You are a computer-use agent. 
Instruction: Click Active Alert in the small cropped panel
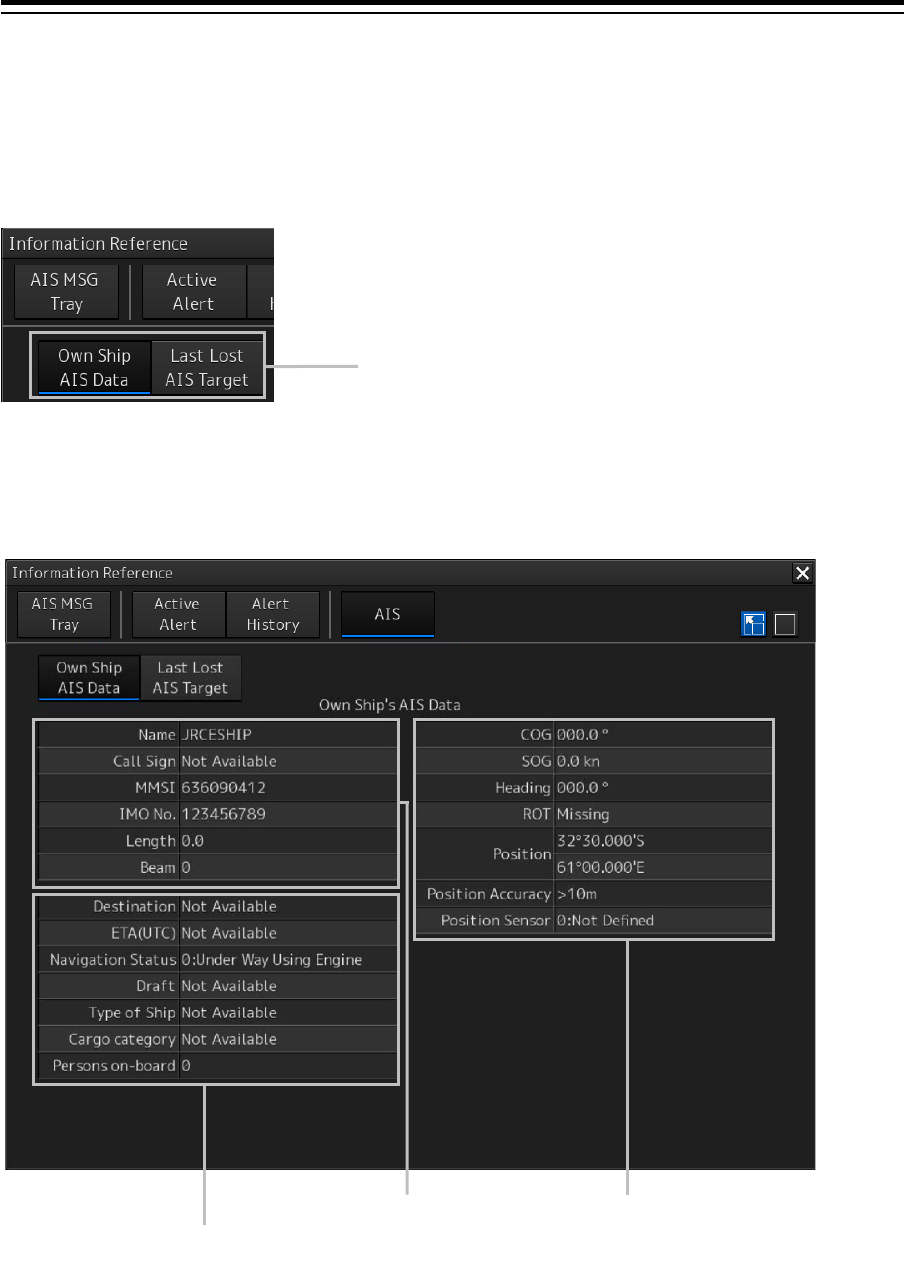point(192,292)
